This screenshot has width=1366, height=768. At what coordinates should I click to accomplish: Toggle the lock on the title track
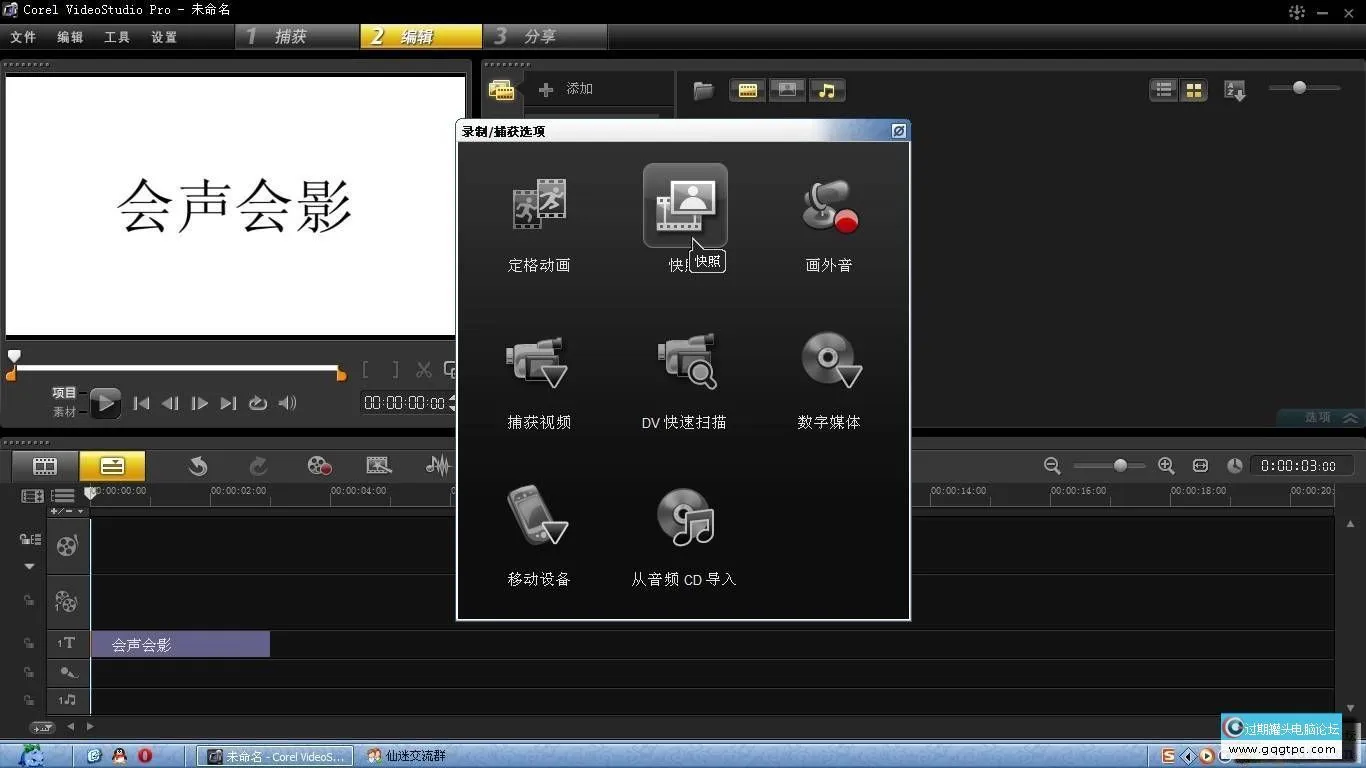[30, 642]
